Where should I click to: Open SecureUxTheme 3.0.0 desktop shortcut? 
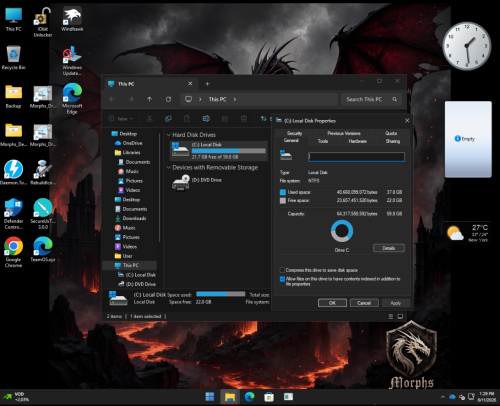(43, 214)
